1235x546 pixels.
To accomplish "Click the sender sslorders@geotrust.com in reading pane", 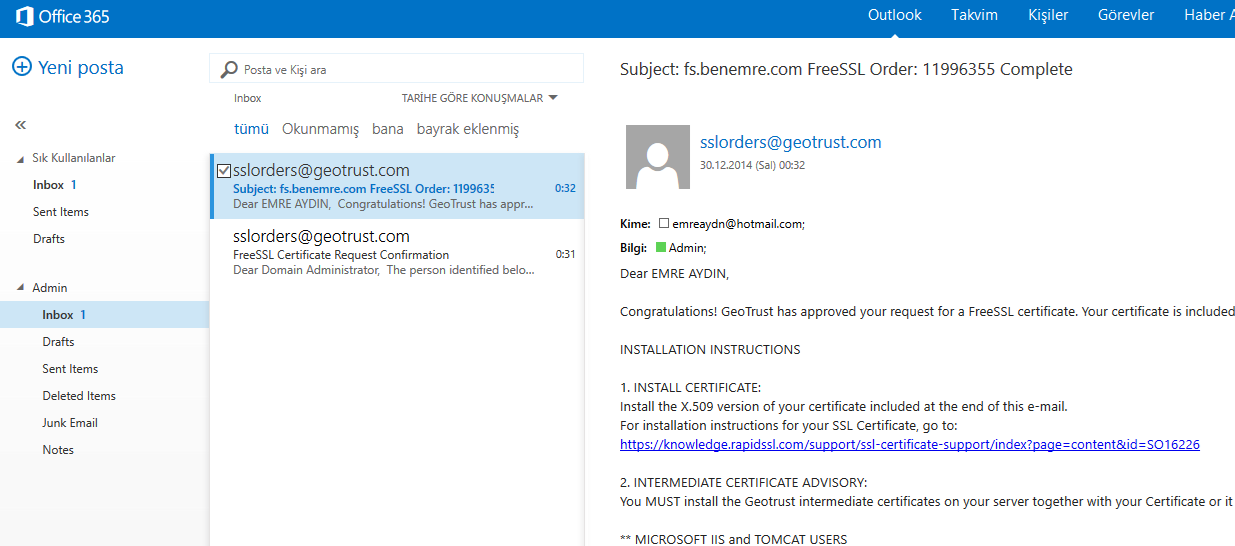I will [x=791, y=142].
